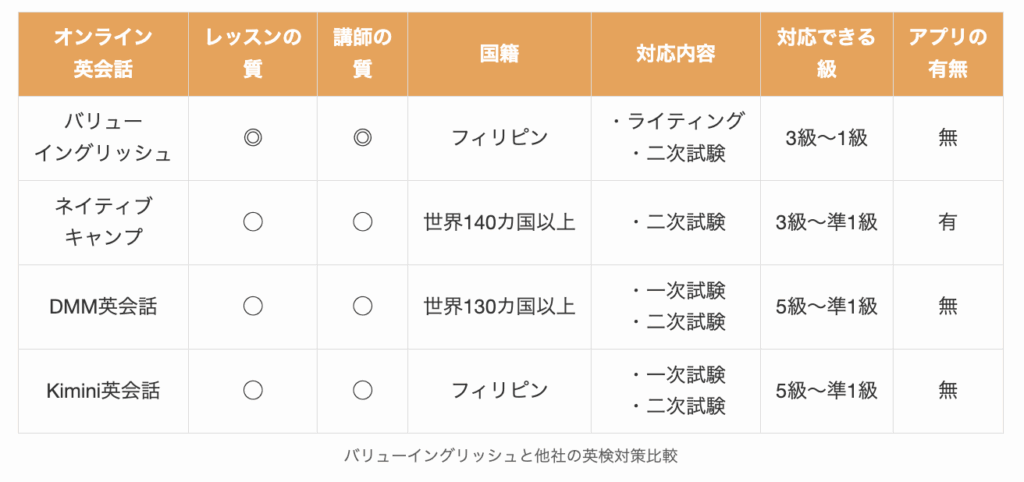Click the バリューイングリッシュ row label
This screenshot has height=482, width=1024.
103,138
